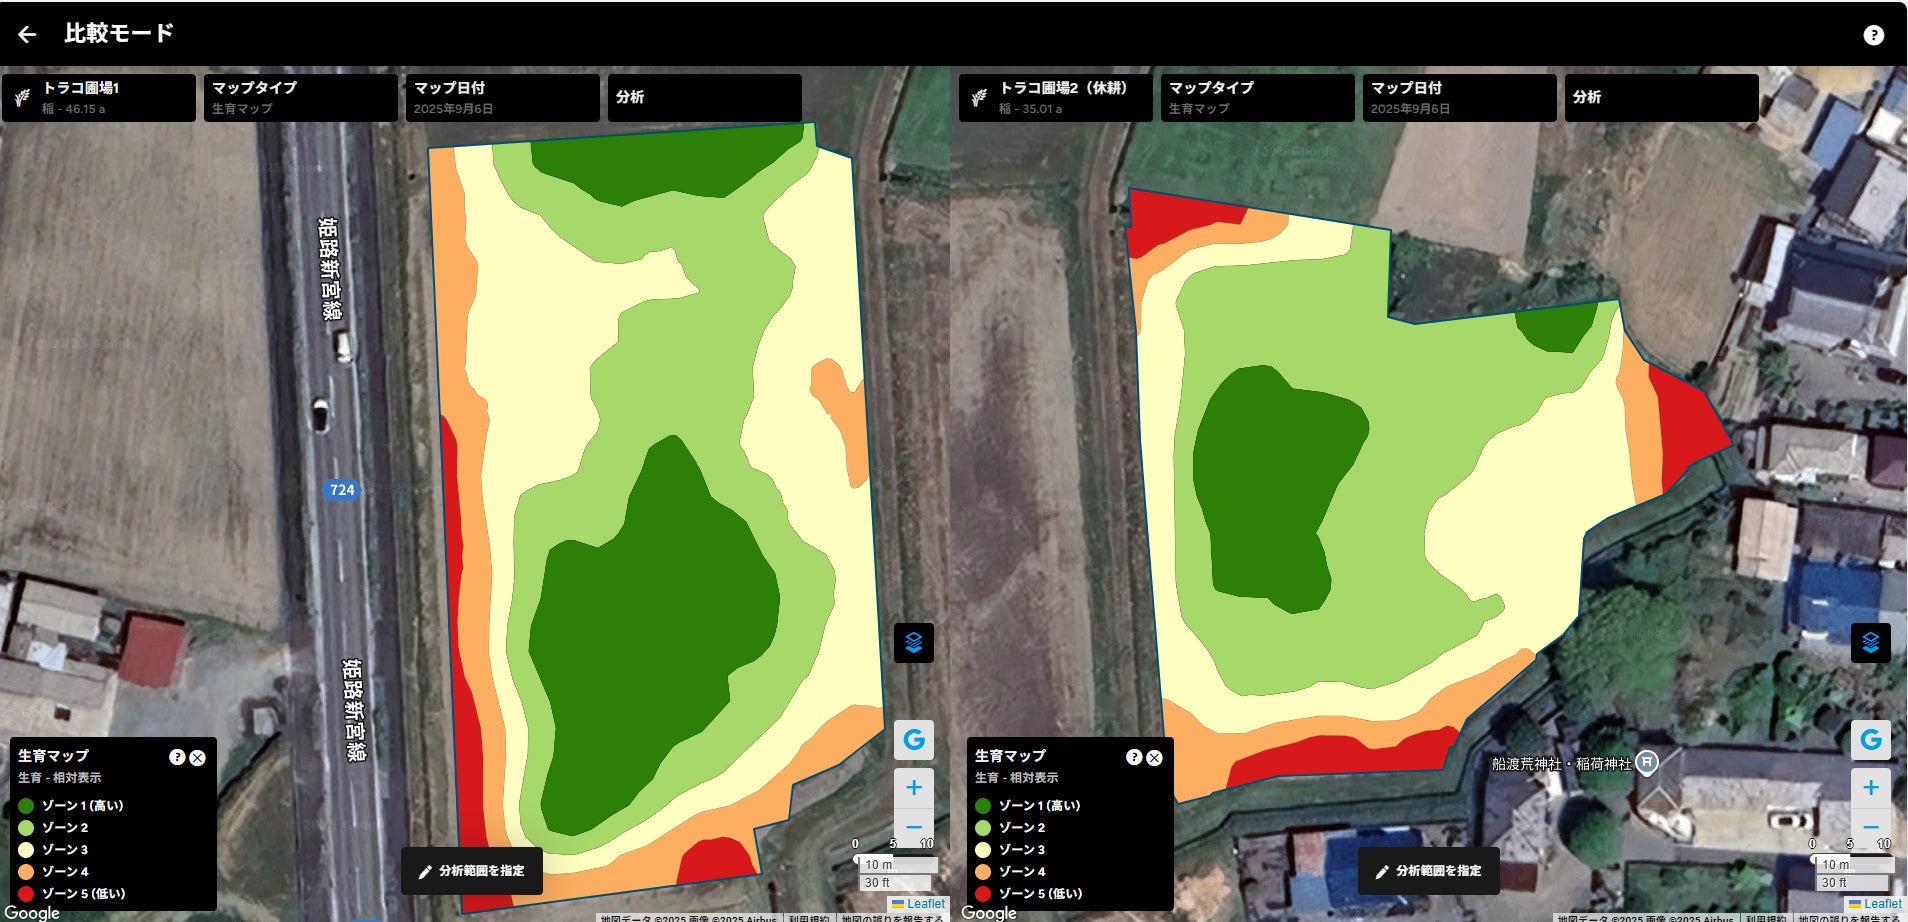1908x922 pixels.
Task: Click the red ゾーン5 swatch in left legend
Action: click(x=26, y=894)
